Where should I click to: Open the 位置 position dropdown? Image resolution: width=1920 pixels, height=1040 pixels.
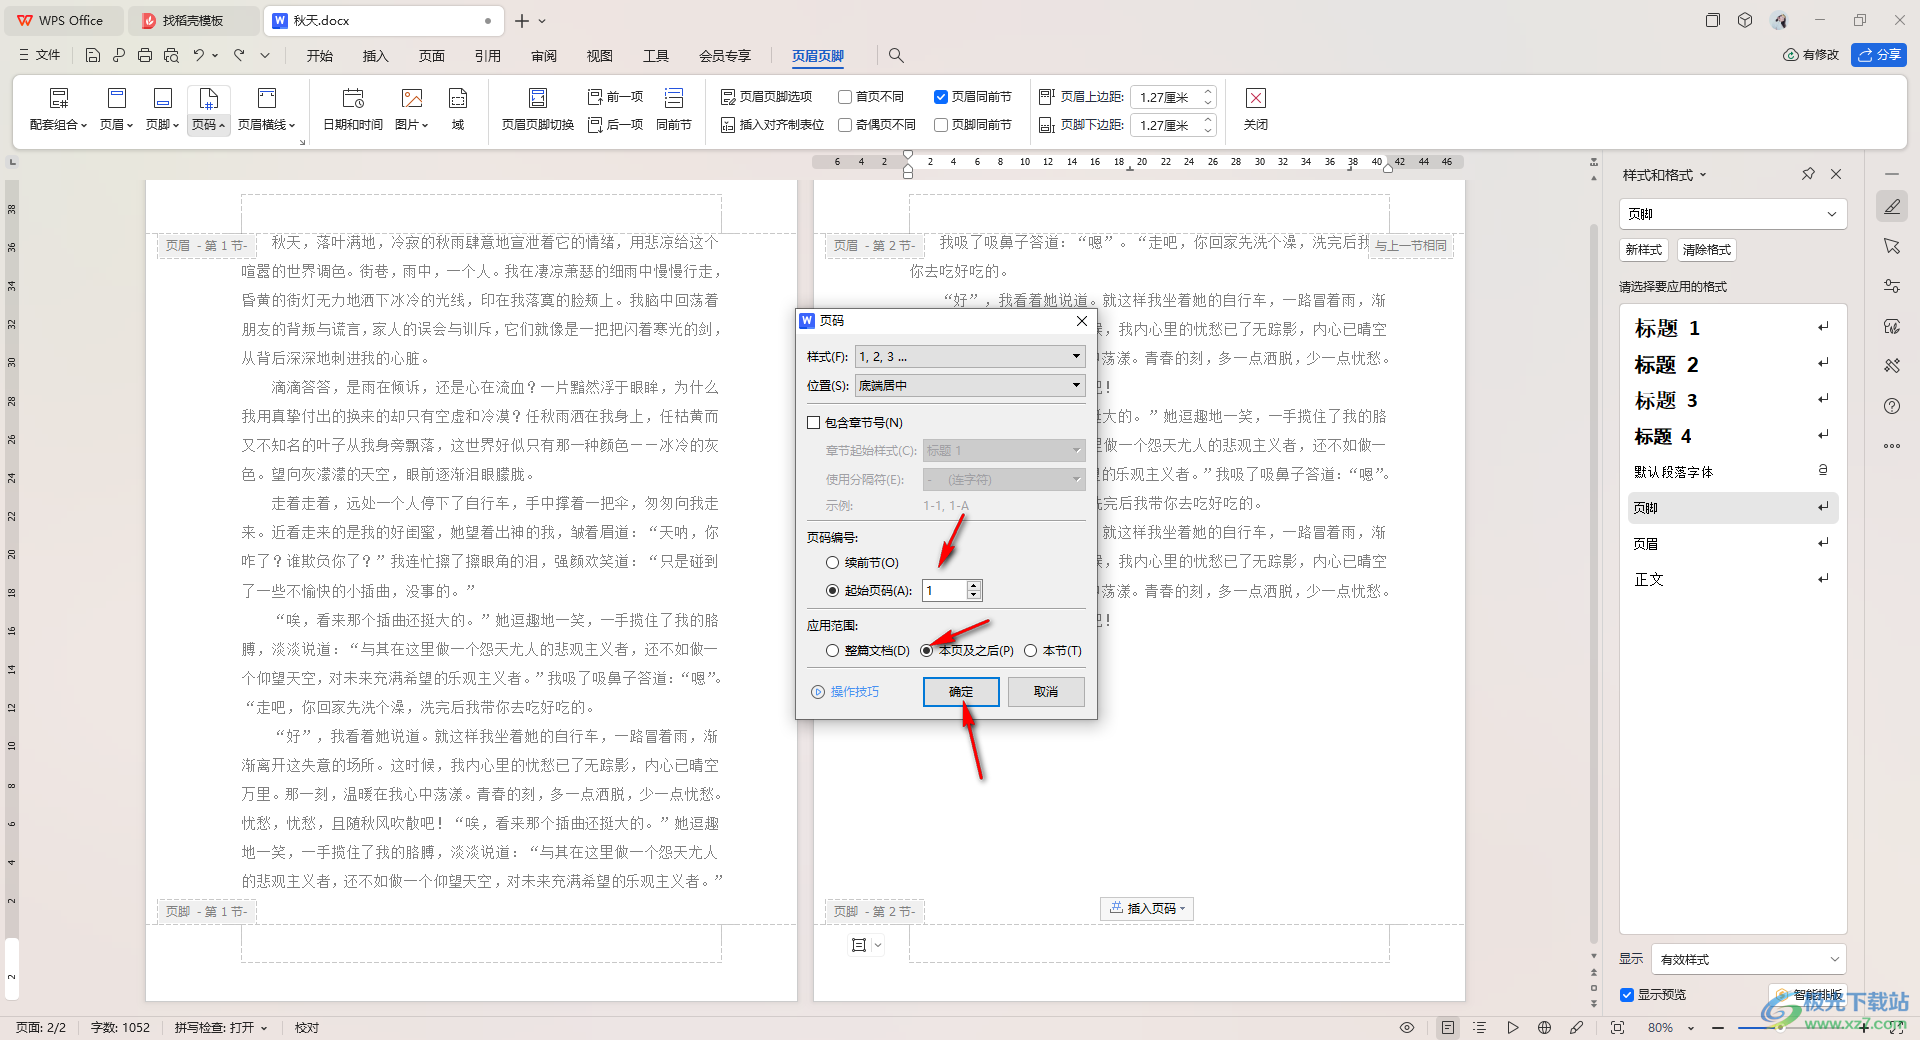coord(970,386)
